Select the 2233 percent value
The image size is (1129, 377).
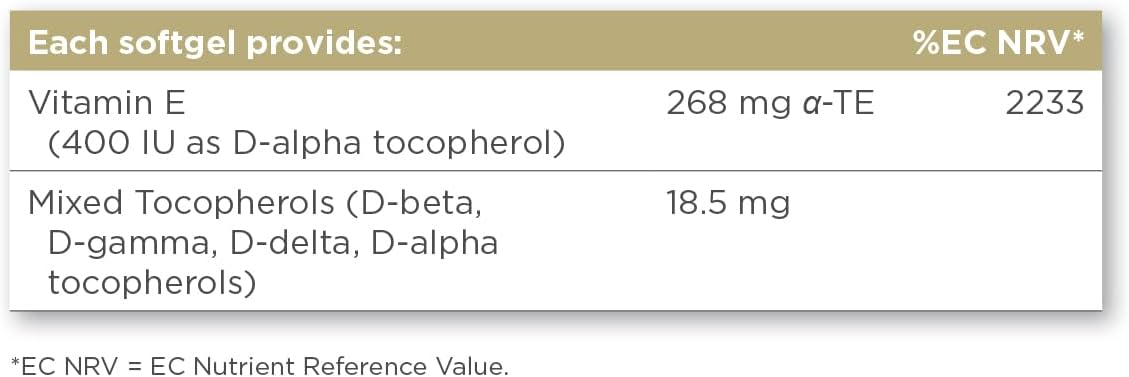click(x=1045, y=104)
